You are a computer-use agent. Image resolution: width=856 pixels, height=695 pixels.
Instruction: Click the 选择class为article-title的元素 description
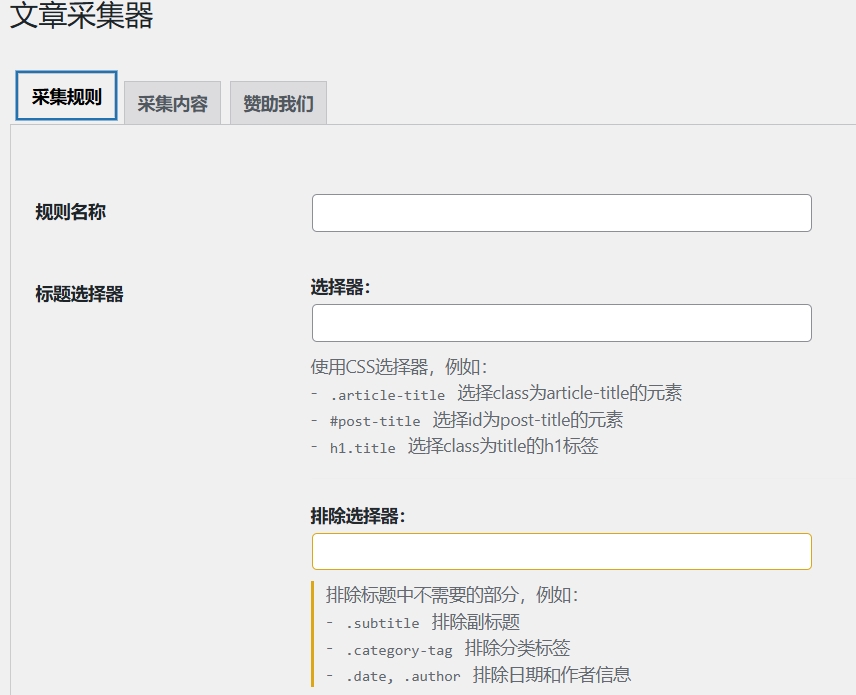(569, 393)
